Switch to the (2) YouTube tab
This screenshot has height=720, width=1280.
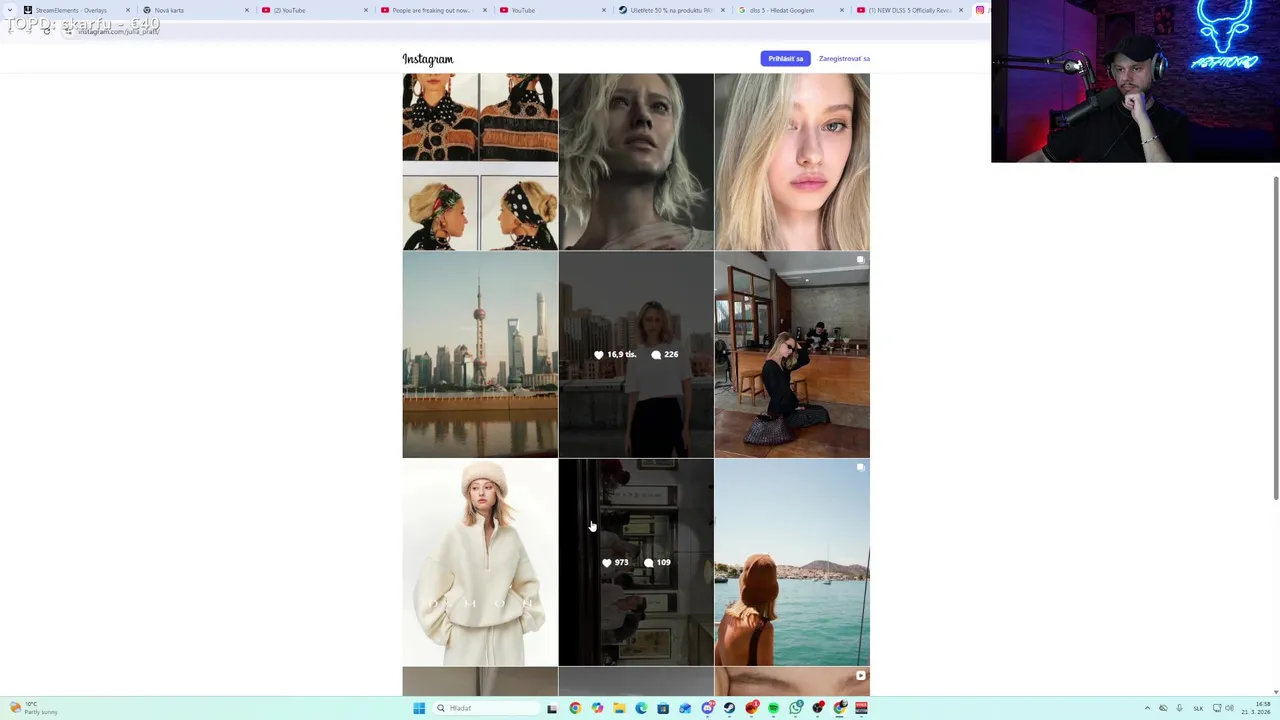[x=314, y=10]
